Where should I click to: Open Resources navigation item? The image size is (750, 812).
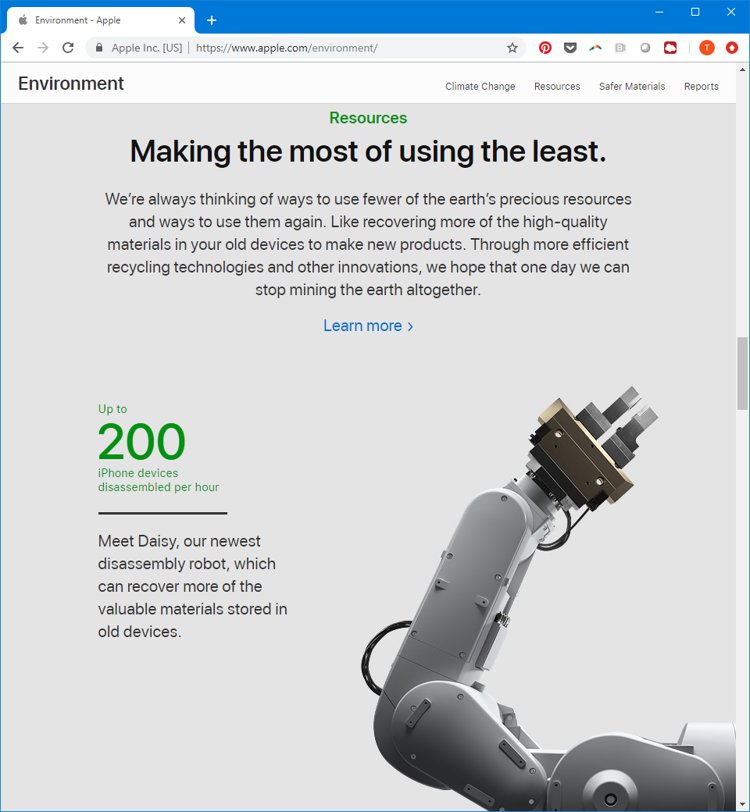click(557, 86)
